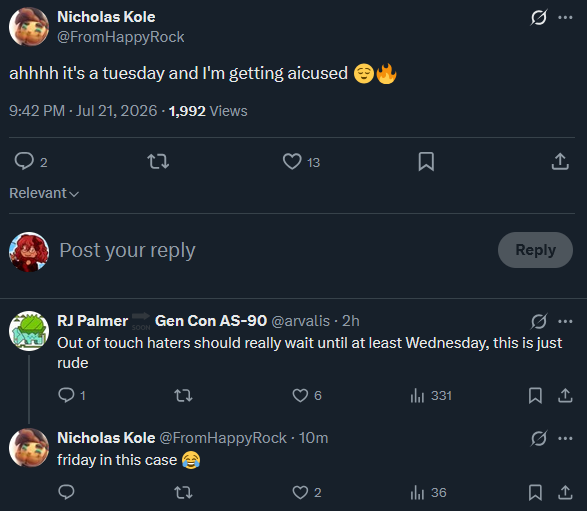
Task: Open more options on friday reply
Action: pos(565,438)
